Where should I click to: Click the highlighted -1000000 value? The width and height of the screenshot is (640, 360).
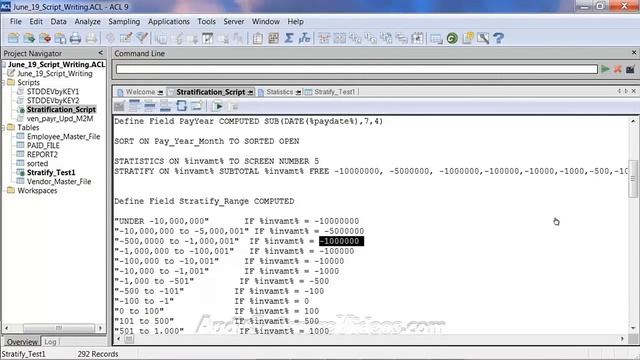341,241
